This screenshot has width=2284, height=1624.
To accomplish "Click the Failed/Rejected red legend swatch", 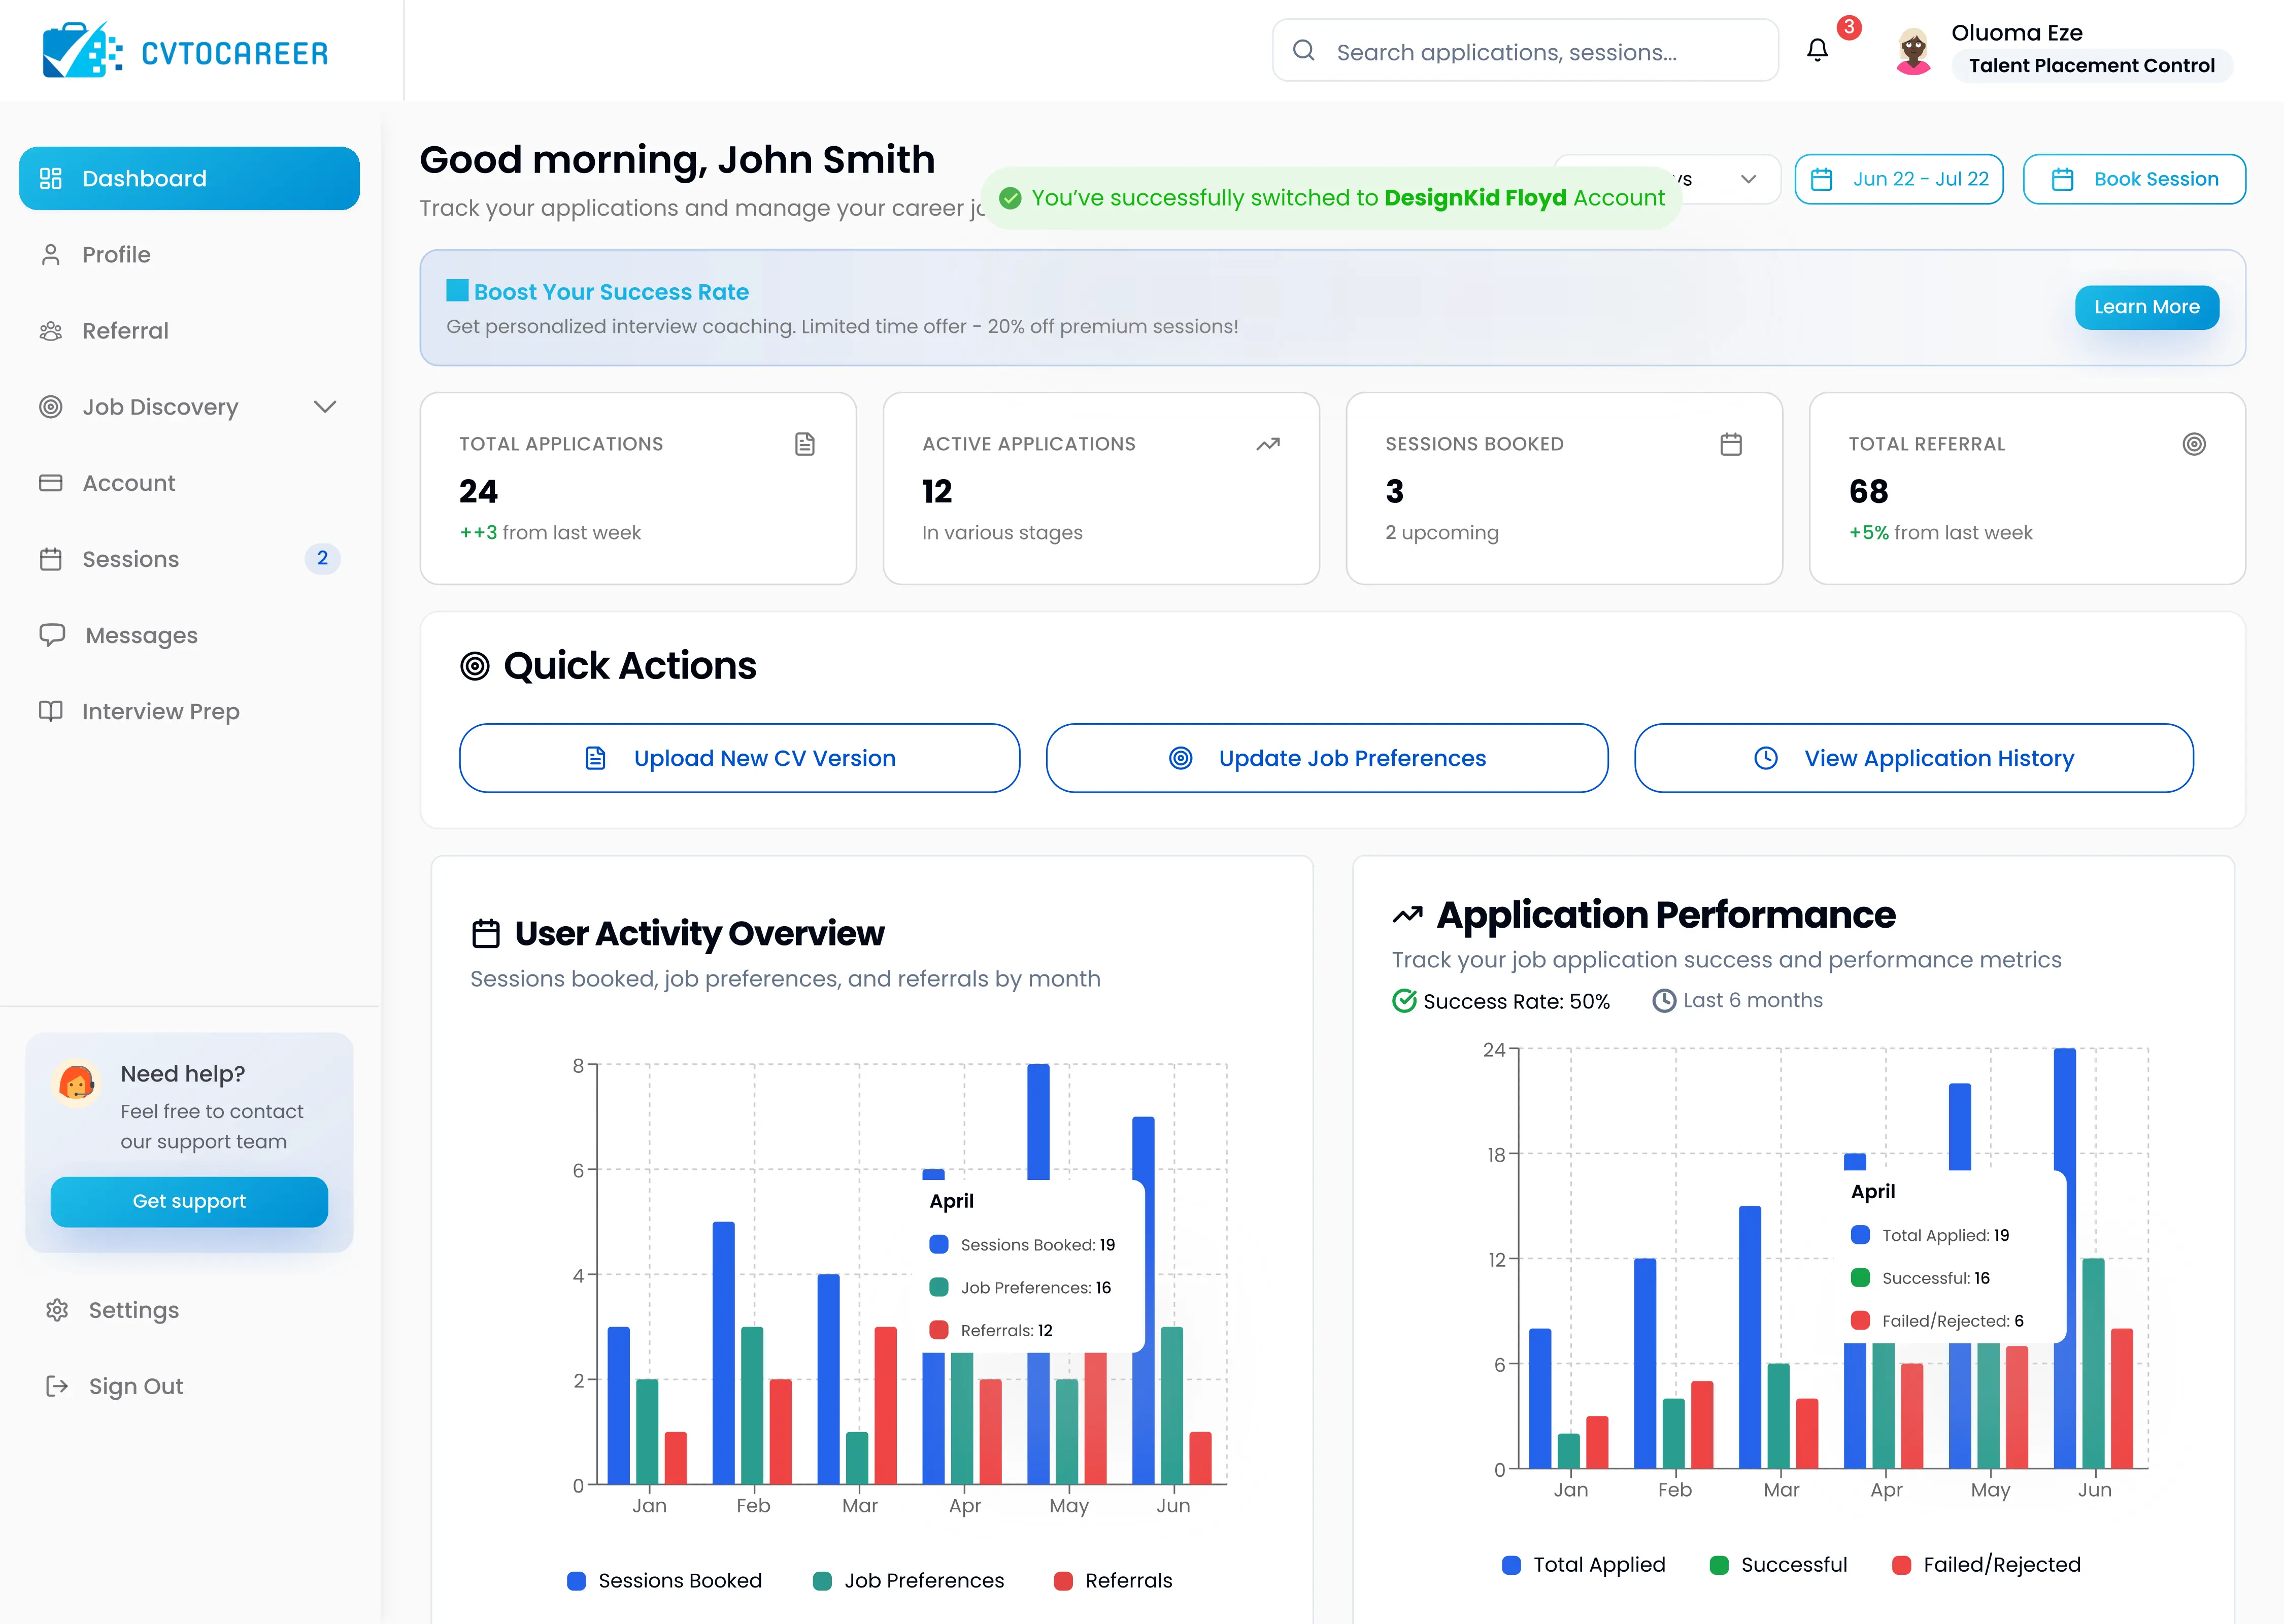I will [1902, 1565].
